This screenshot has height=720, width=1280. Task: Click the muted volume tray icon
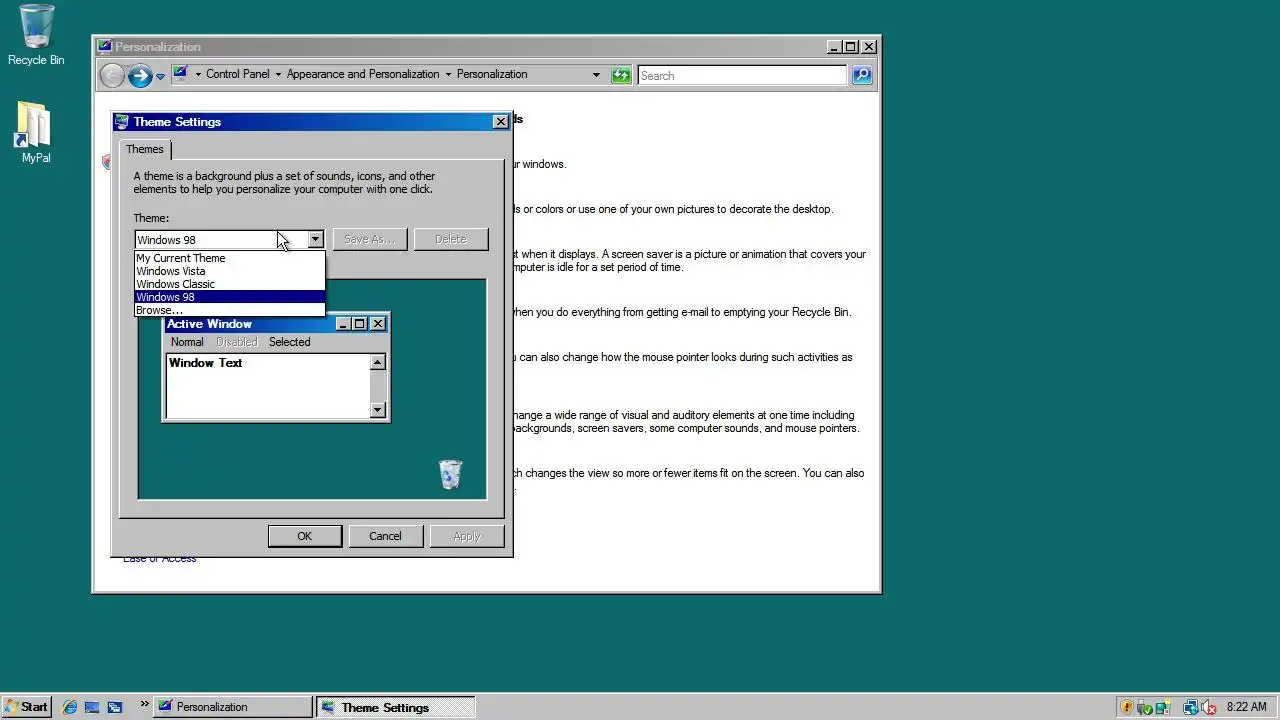[x=1208, y=707]
